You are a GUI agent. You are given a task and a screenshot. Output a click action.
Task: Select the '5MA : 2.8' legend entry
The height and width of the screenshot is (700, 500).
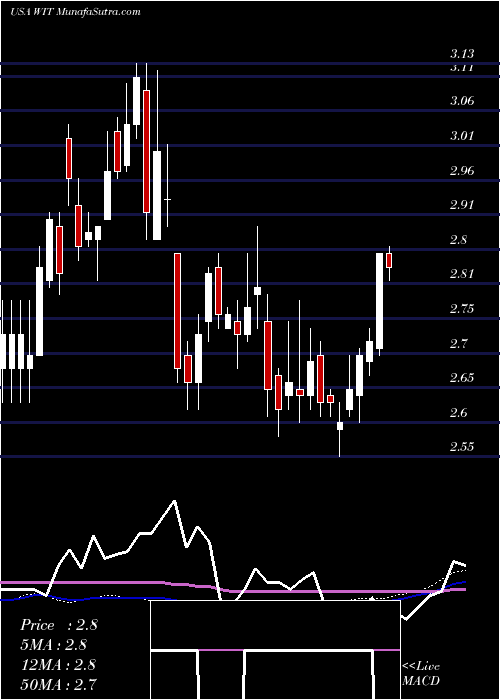tap(53, 645)
